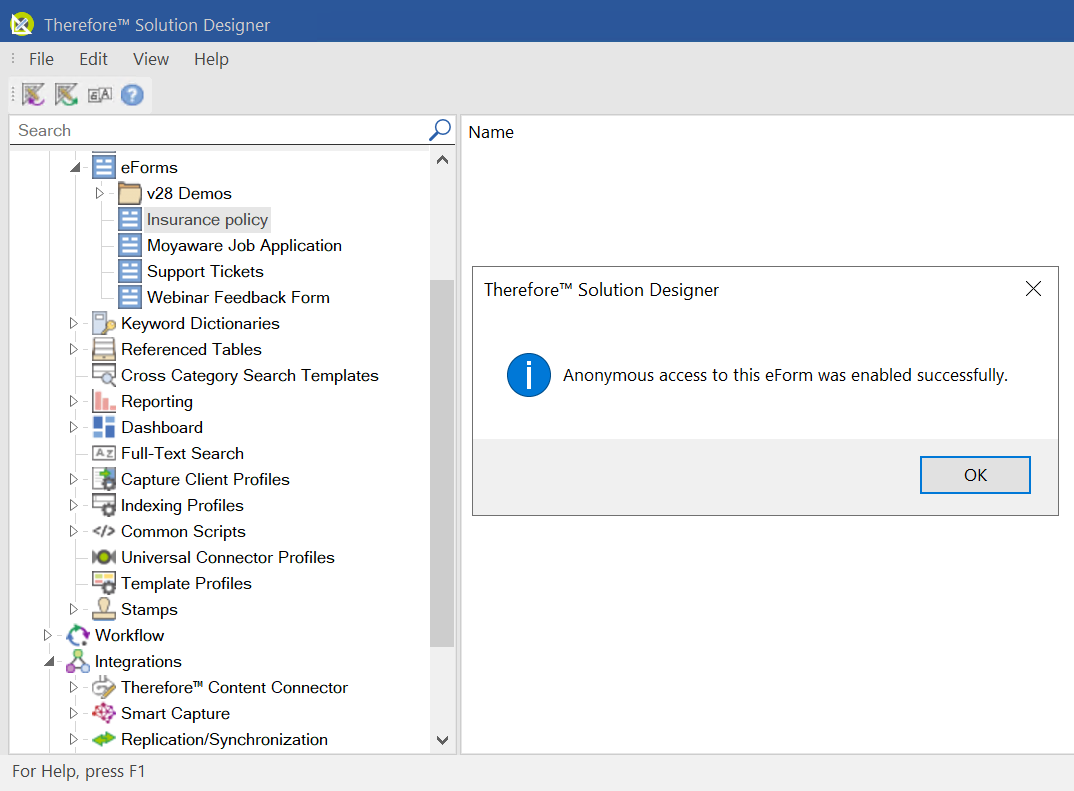Close the information dialog with X
The height and width of the screenshot is (791, 1074).
pos(1033,289)
